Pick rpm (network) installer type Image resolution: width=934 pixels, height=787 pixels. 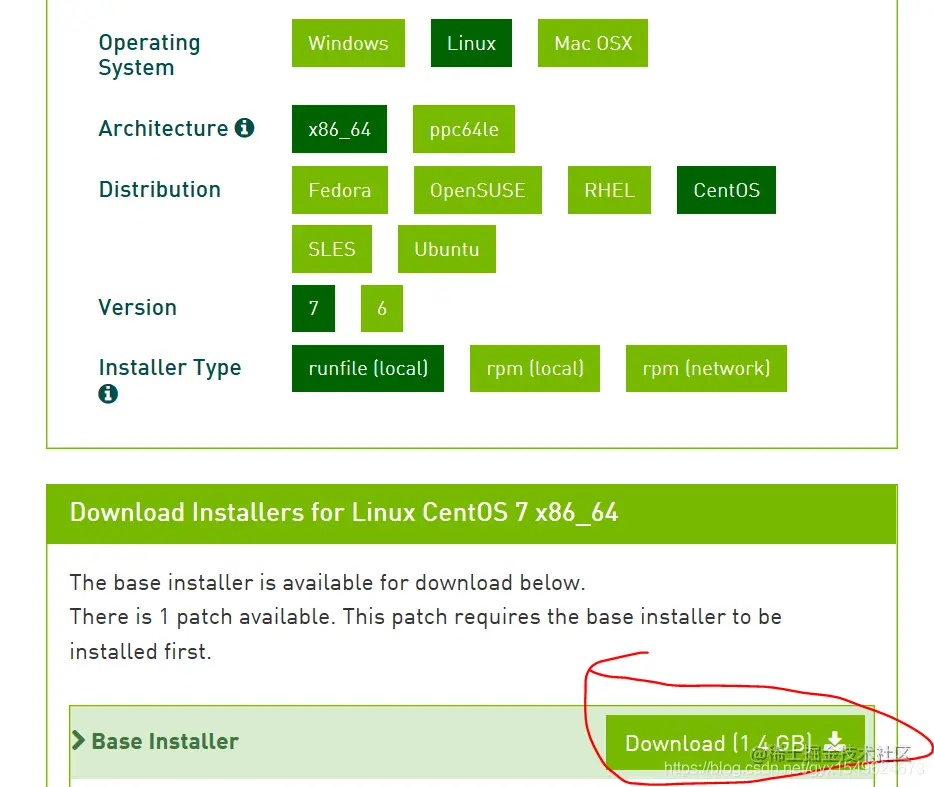(x=706, y=368)
